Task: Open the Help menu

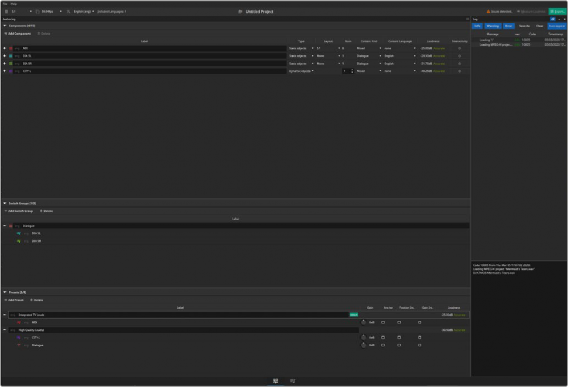Action: click(x=14, y=4)
